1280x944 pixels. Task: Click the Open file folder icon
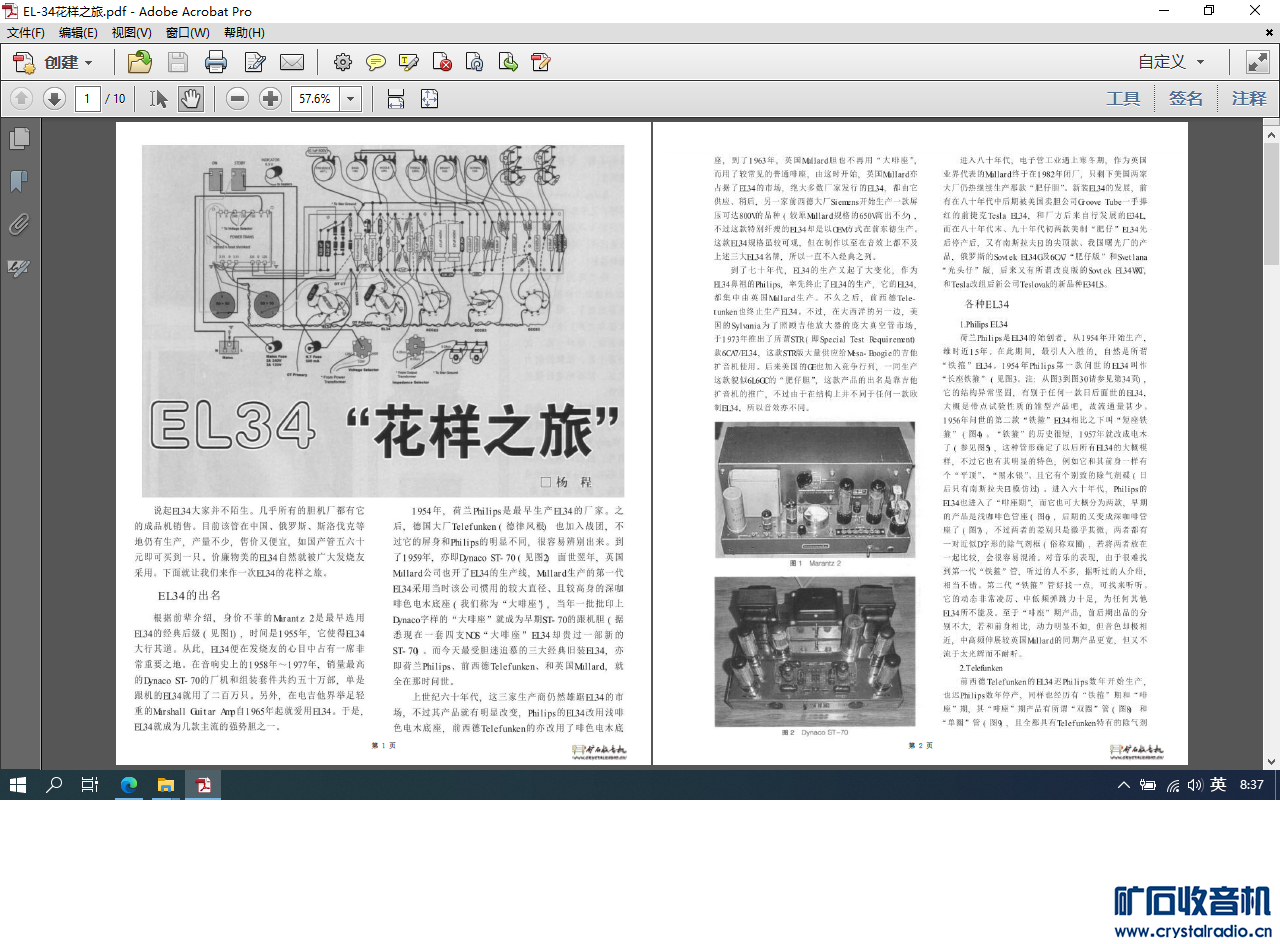(x=140, y=62)
